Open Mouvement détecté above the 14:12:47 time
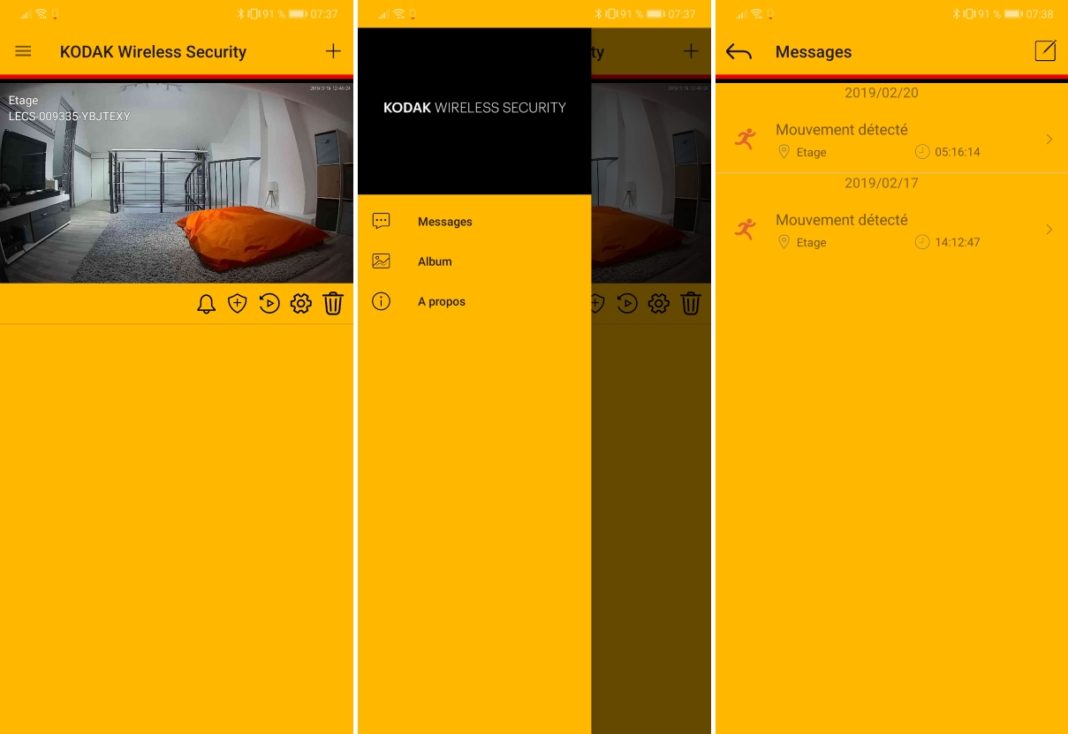Image resolution: width=1068 pixels, height=734 pixels. [x=841, y=220]
